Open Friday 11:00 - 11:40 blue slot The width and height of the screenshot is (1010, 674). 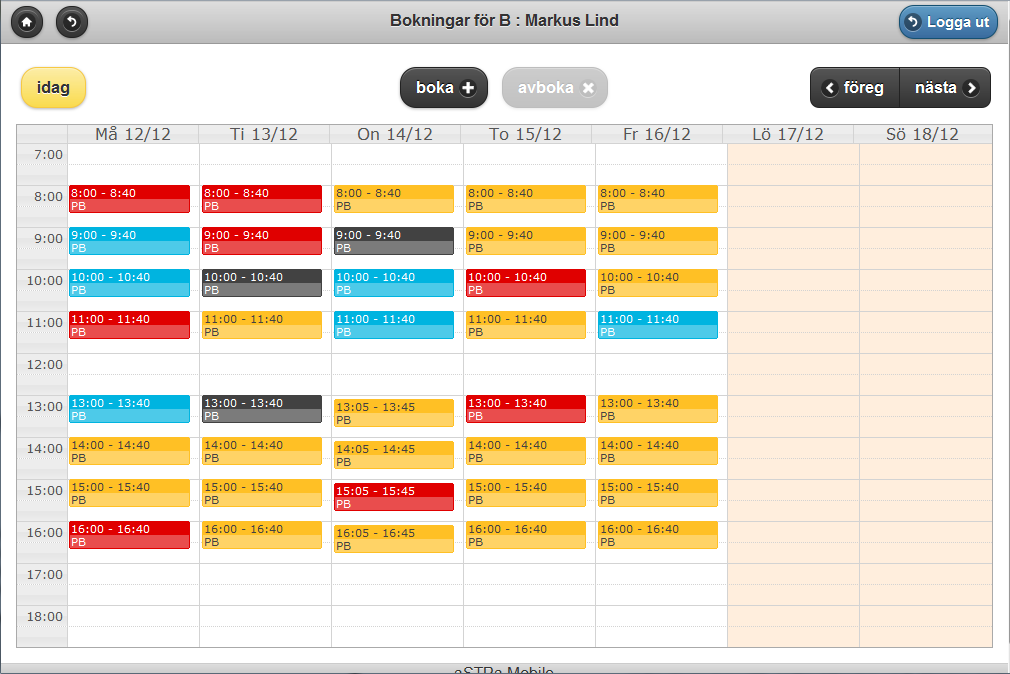pos(658,325)
